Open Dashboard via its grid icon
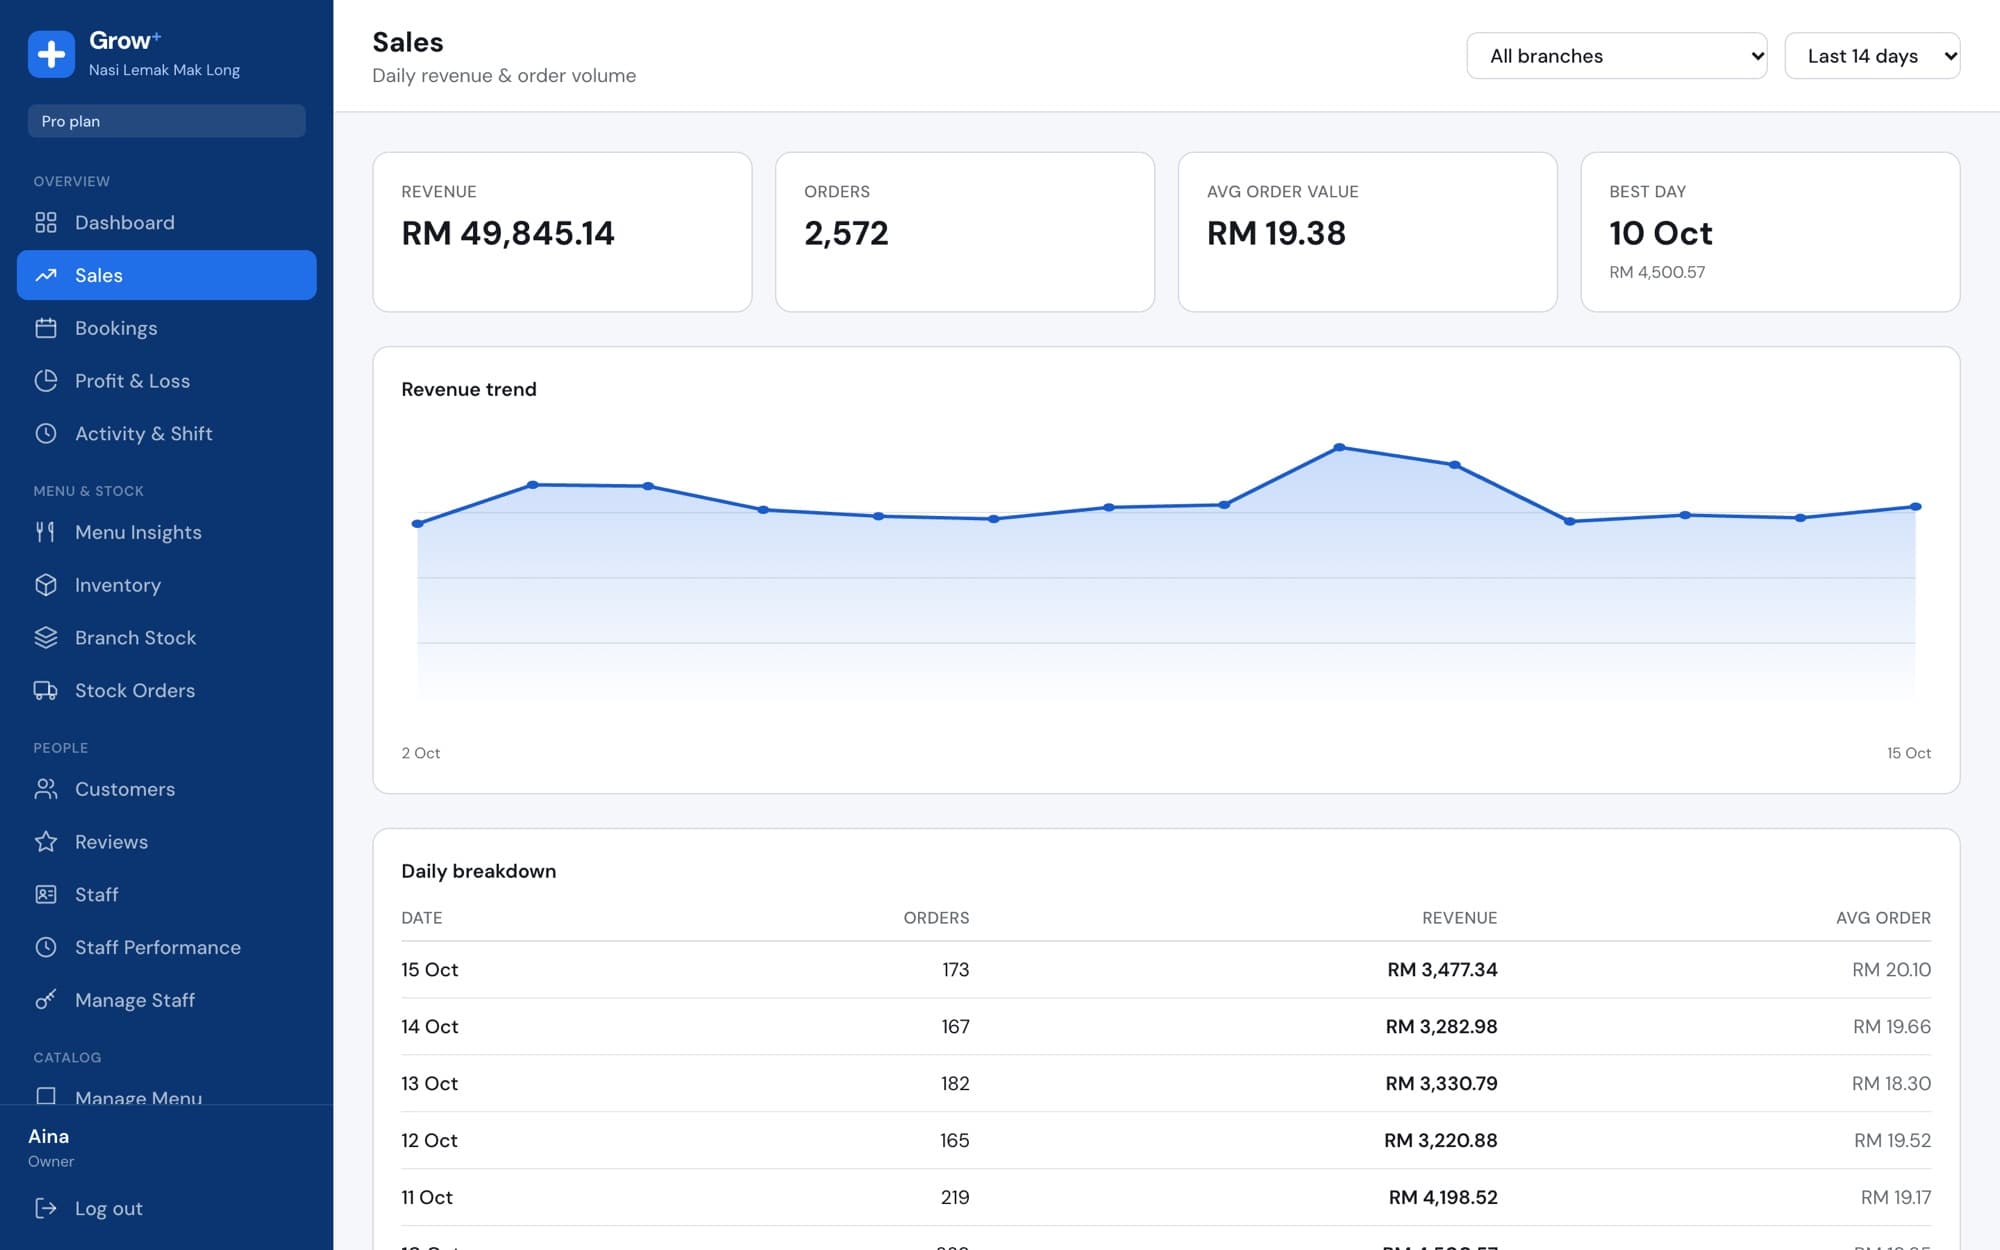Viewport: 2000px width, 1250px height. click(46, 222)
